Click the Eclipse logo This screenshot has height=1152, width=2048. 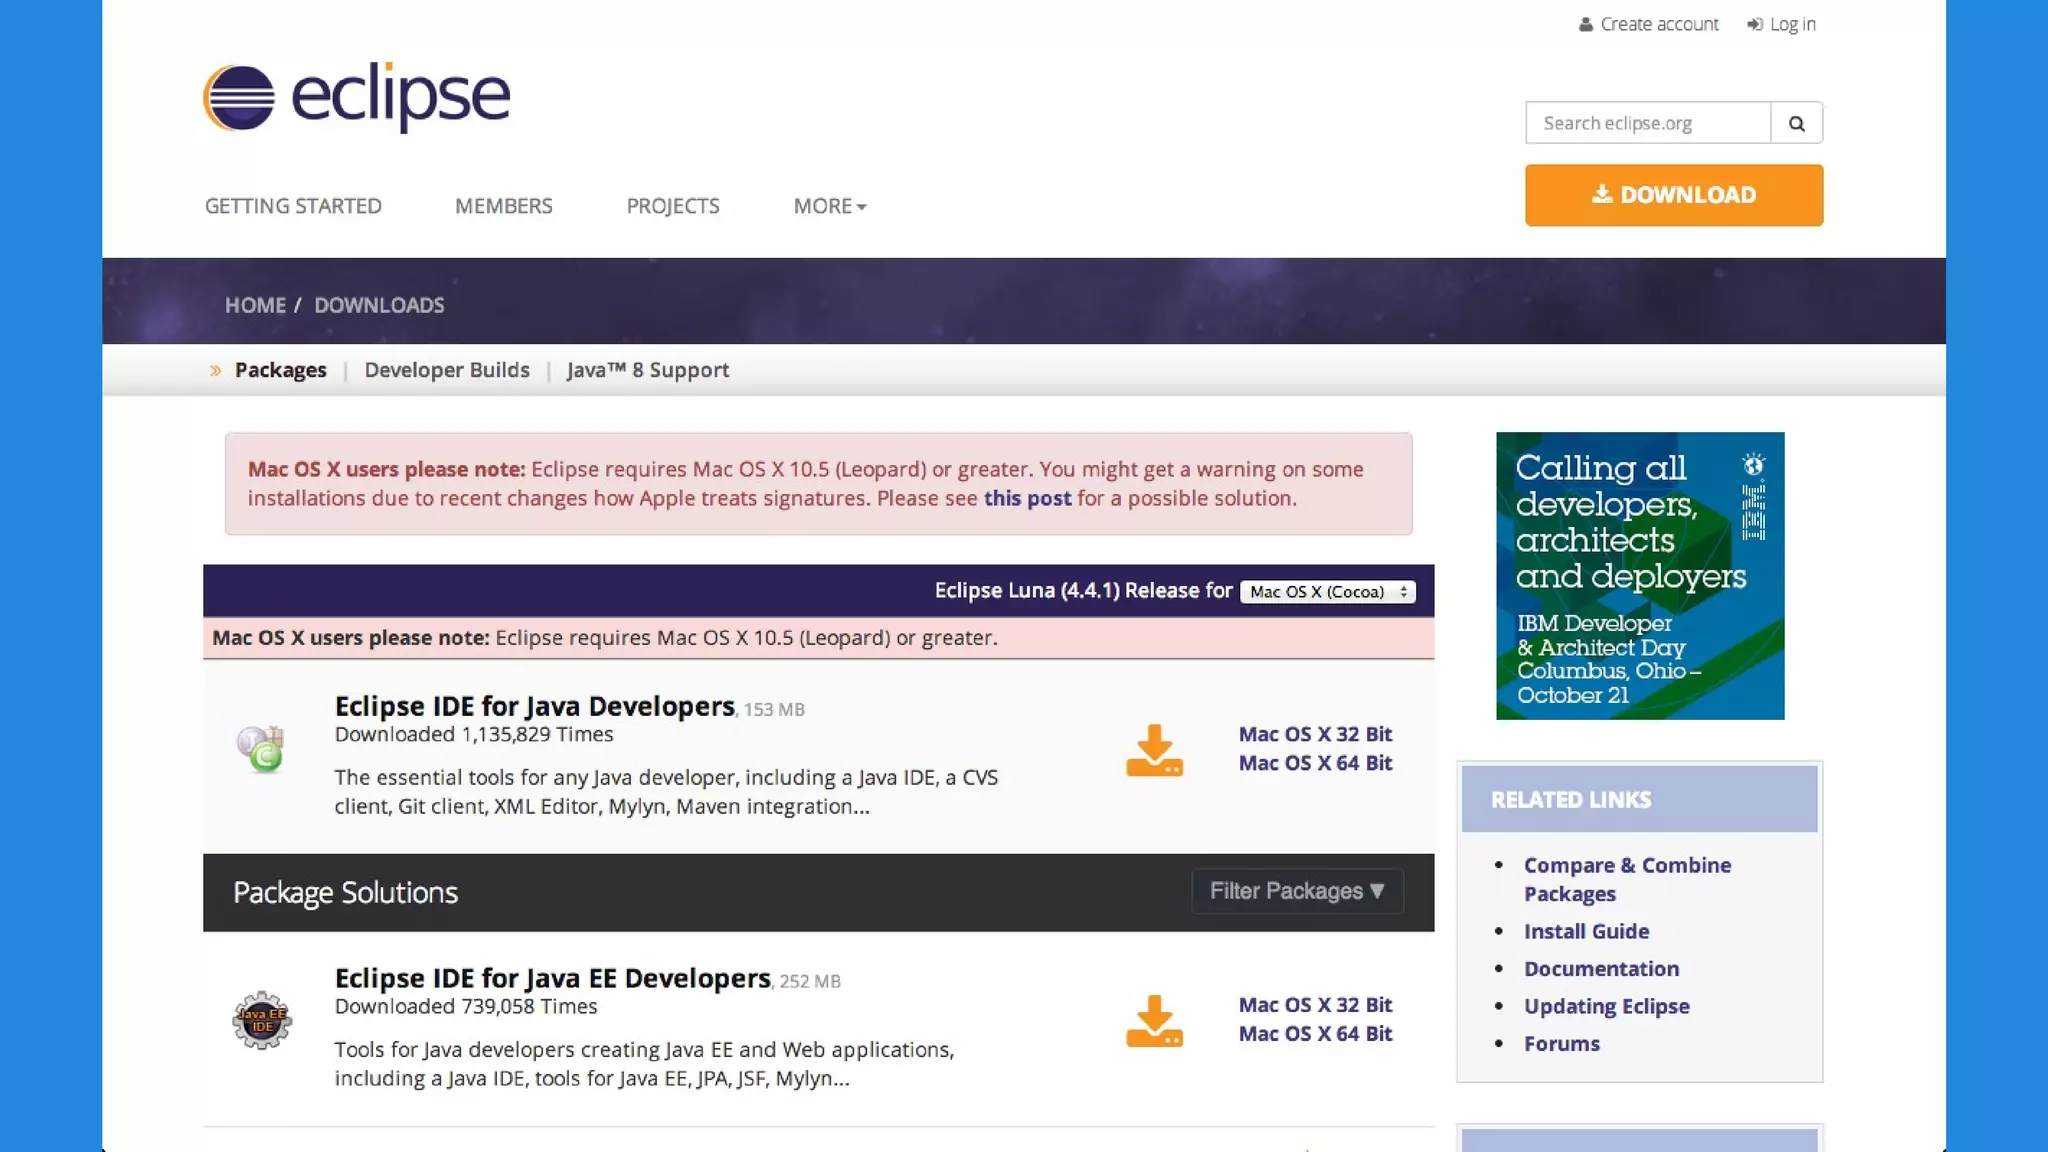[x=356, y=97]
